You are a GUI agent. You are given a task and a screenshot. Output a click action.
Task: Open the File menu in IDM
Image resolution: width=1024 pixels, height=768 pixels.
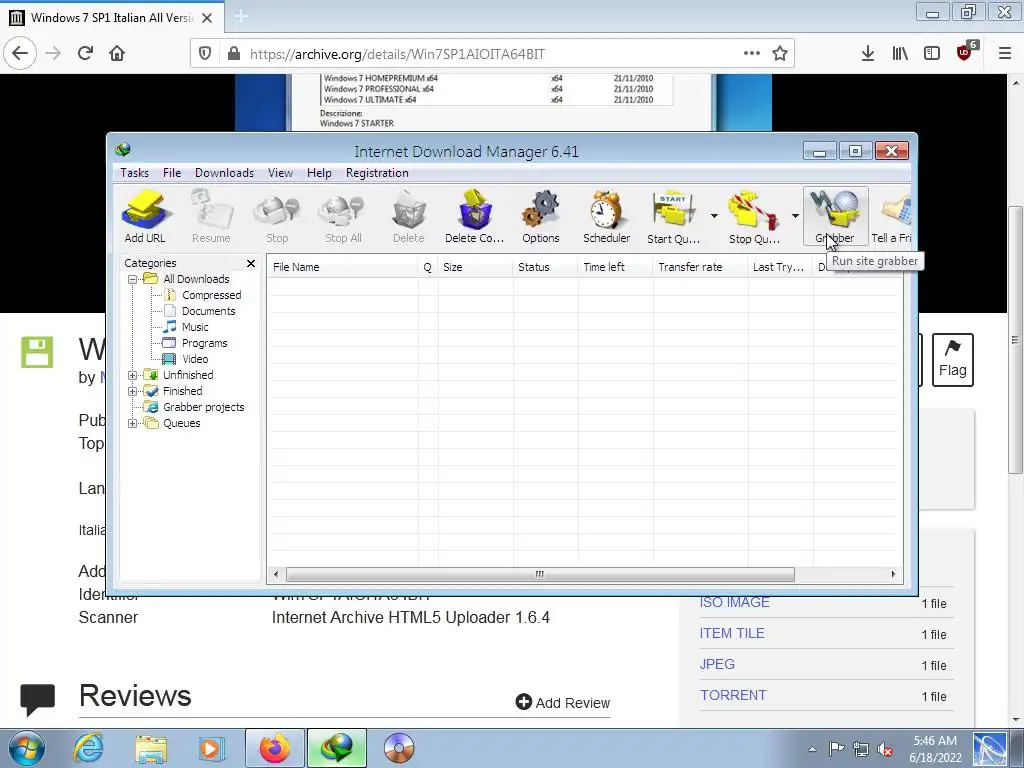(x=172, y=173)
